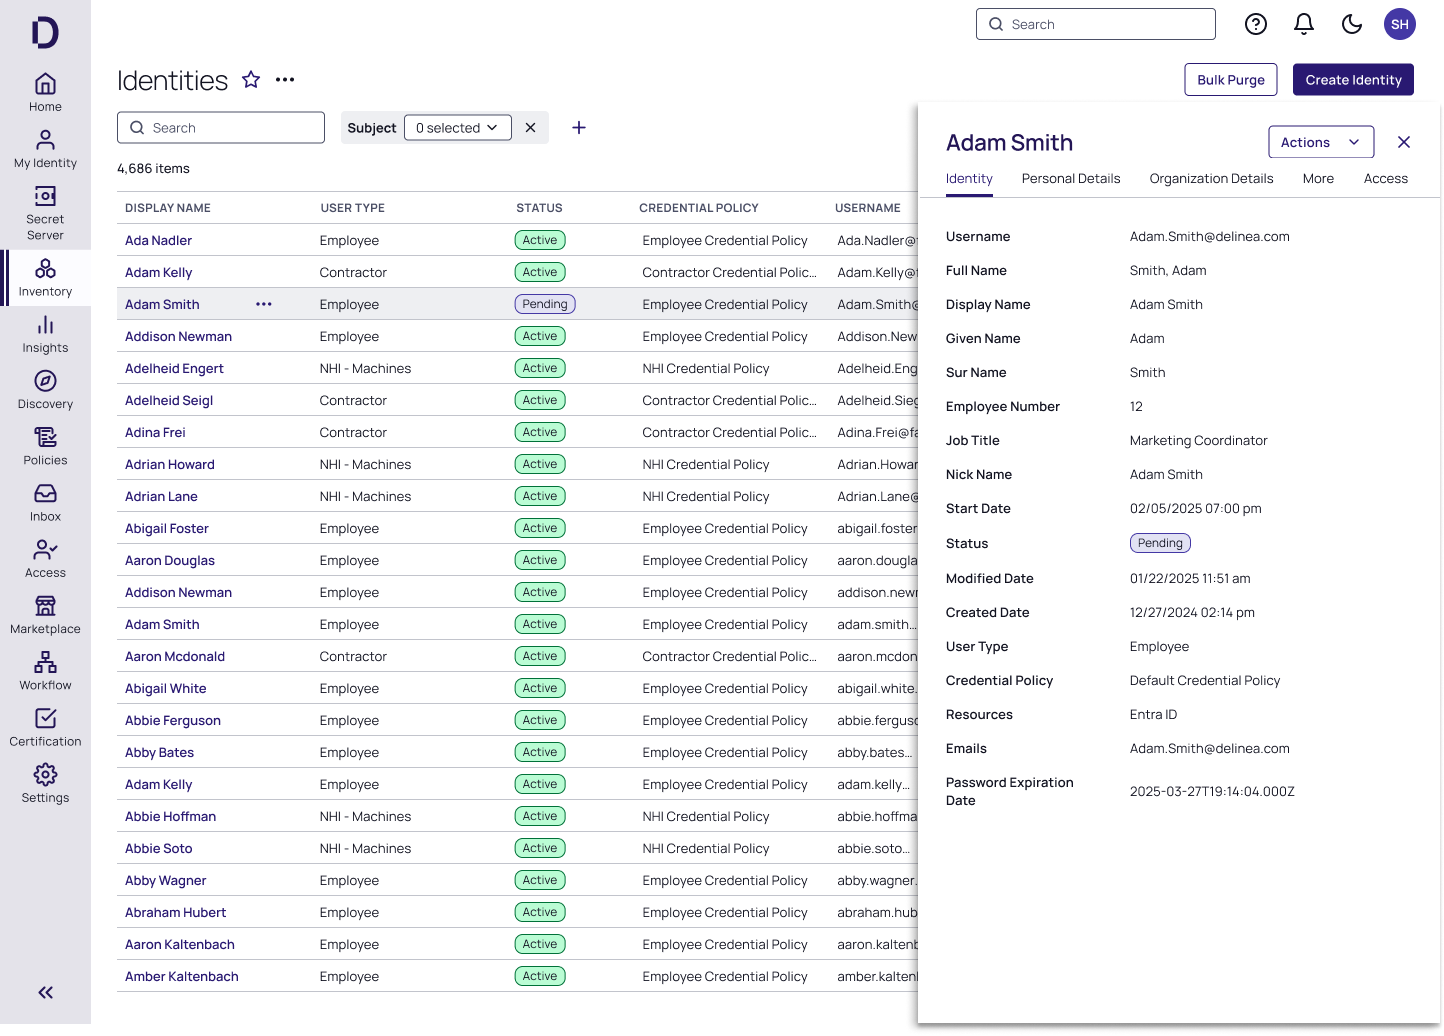This screenshot has width=1444, height=1036.
Task: Open Settings gear in sidebar
Action: (x=45, y=784)
